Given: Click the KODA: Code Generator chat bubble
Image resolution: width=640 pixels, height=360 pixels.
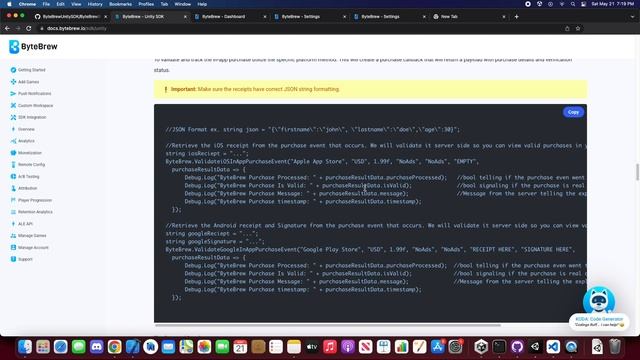Looking at the screenshot, I should 599,322.
